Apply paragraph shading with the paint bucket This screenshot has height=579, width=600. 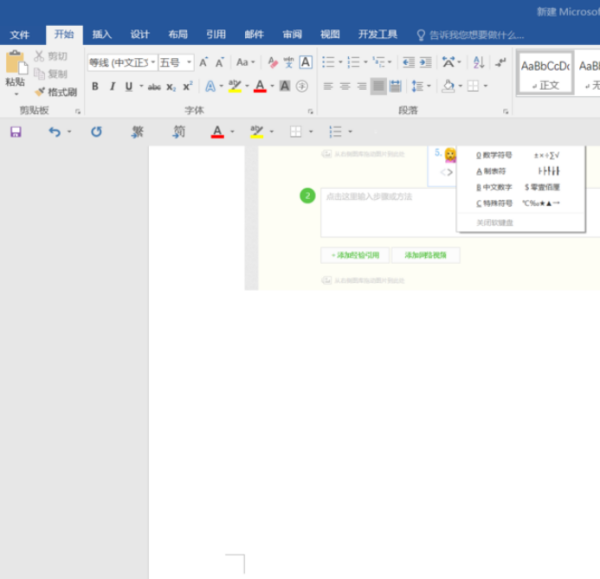448,86
